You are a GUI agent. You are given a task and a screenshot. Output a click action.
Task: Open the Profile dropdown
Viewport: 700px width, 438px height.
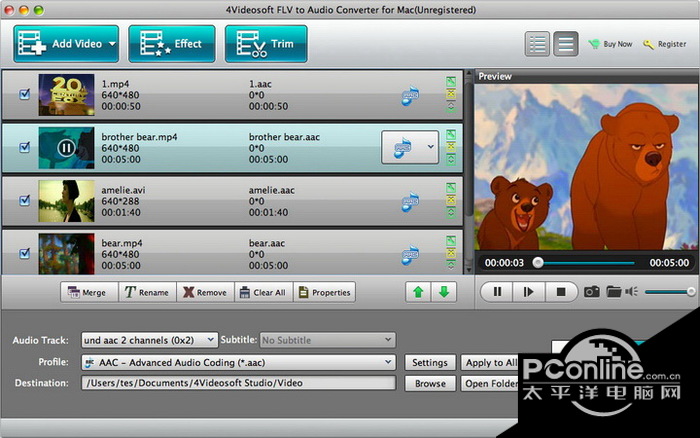coord(238,363)
